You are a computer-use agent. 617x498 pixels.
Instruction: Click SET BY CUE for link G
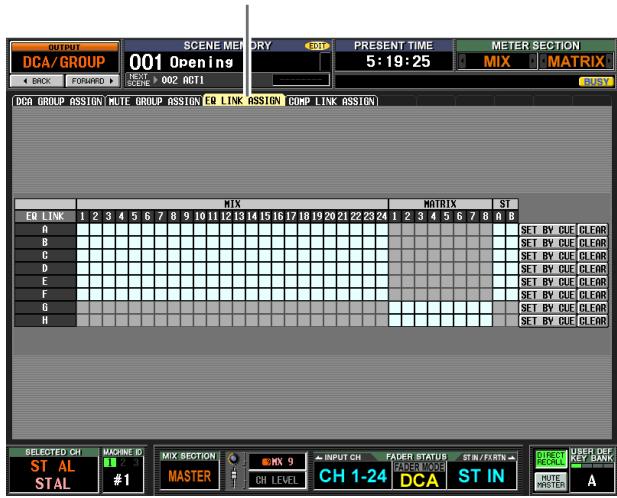point(547,308)
